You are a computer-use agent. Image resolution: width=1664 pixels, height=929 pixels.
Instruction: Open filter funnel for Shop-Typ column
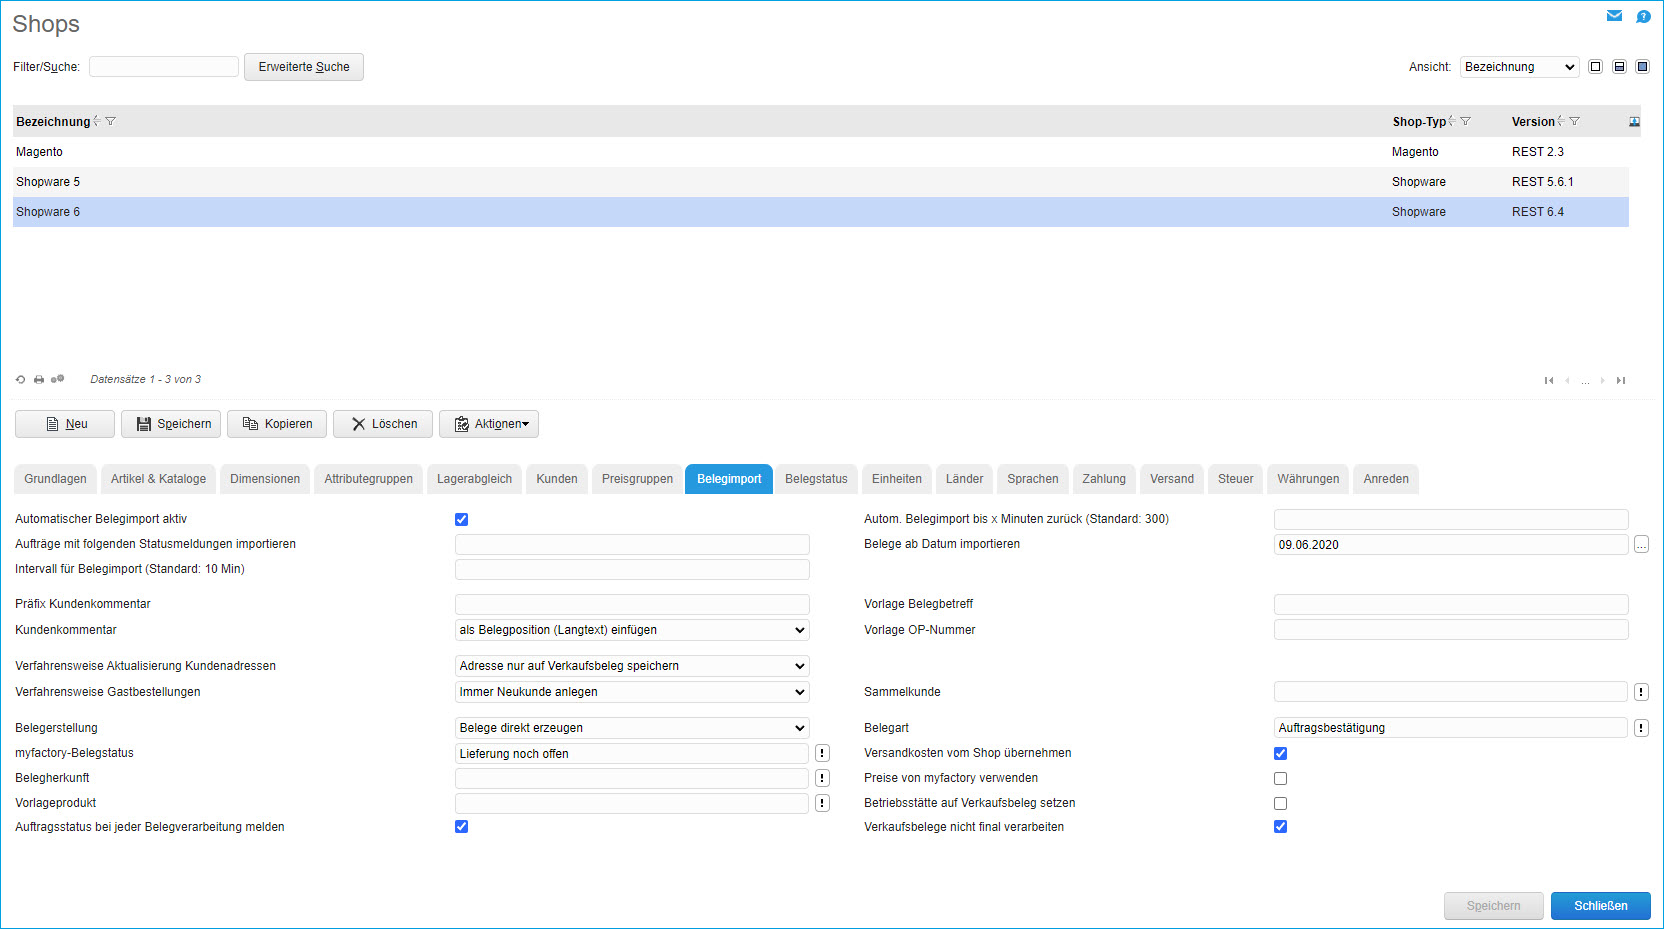point(1465,121)
